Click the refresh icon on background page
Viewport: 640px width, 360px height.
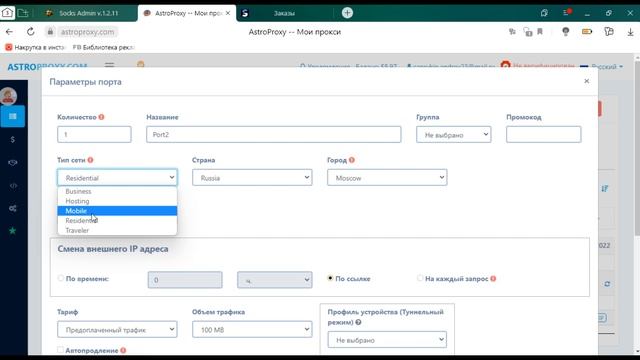click(x=607, y=284)
